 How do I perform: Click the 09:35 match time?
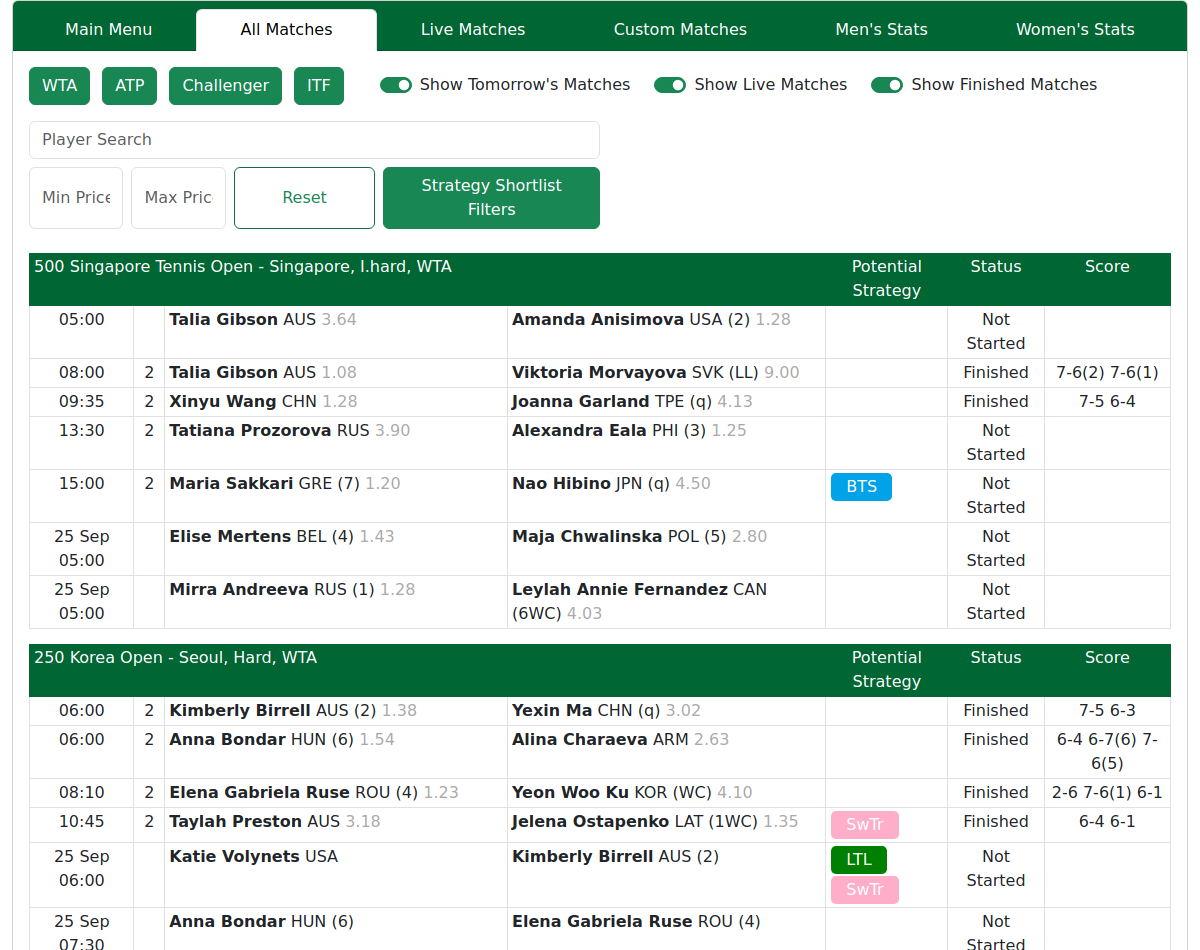tap(81, 402)
